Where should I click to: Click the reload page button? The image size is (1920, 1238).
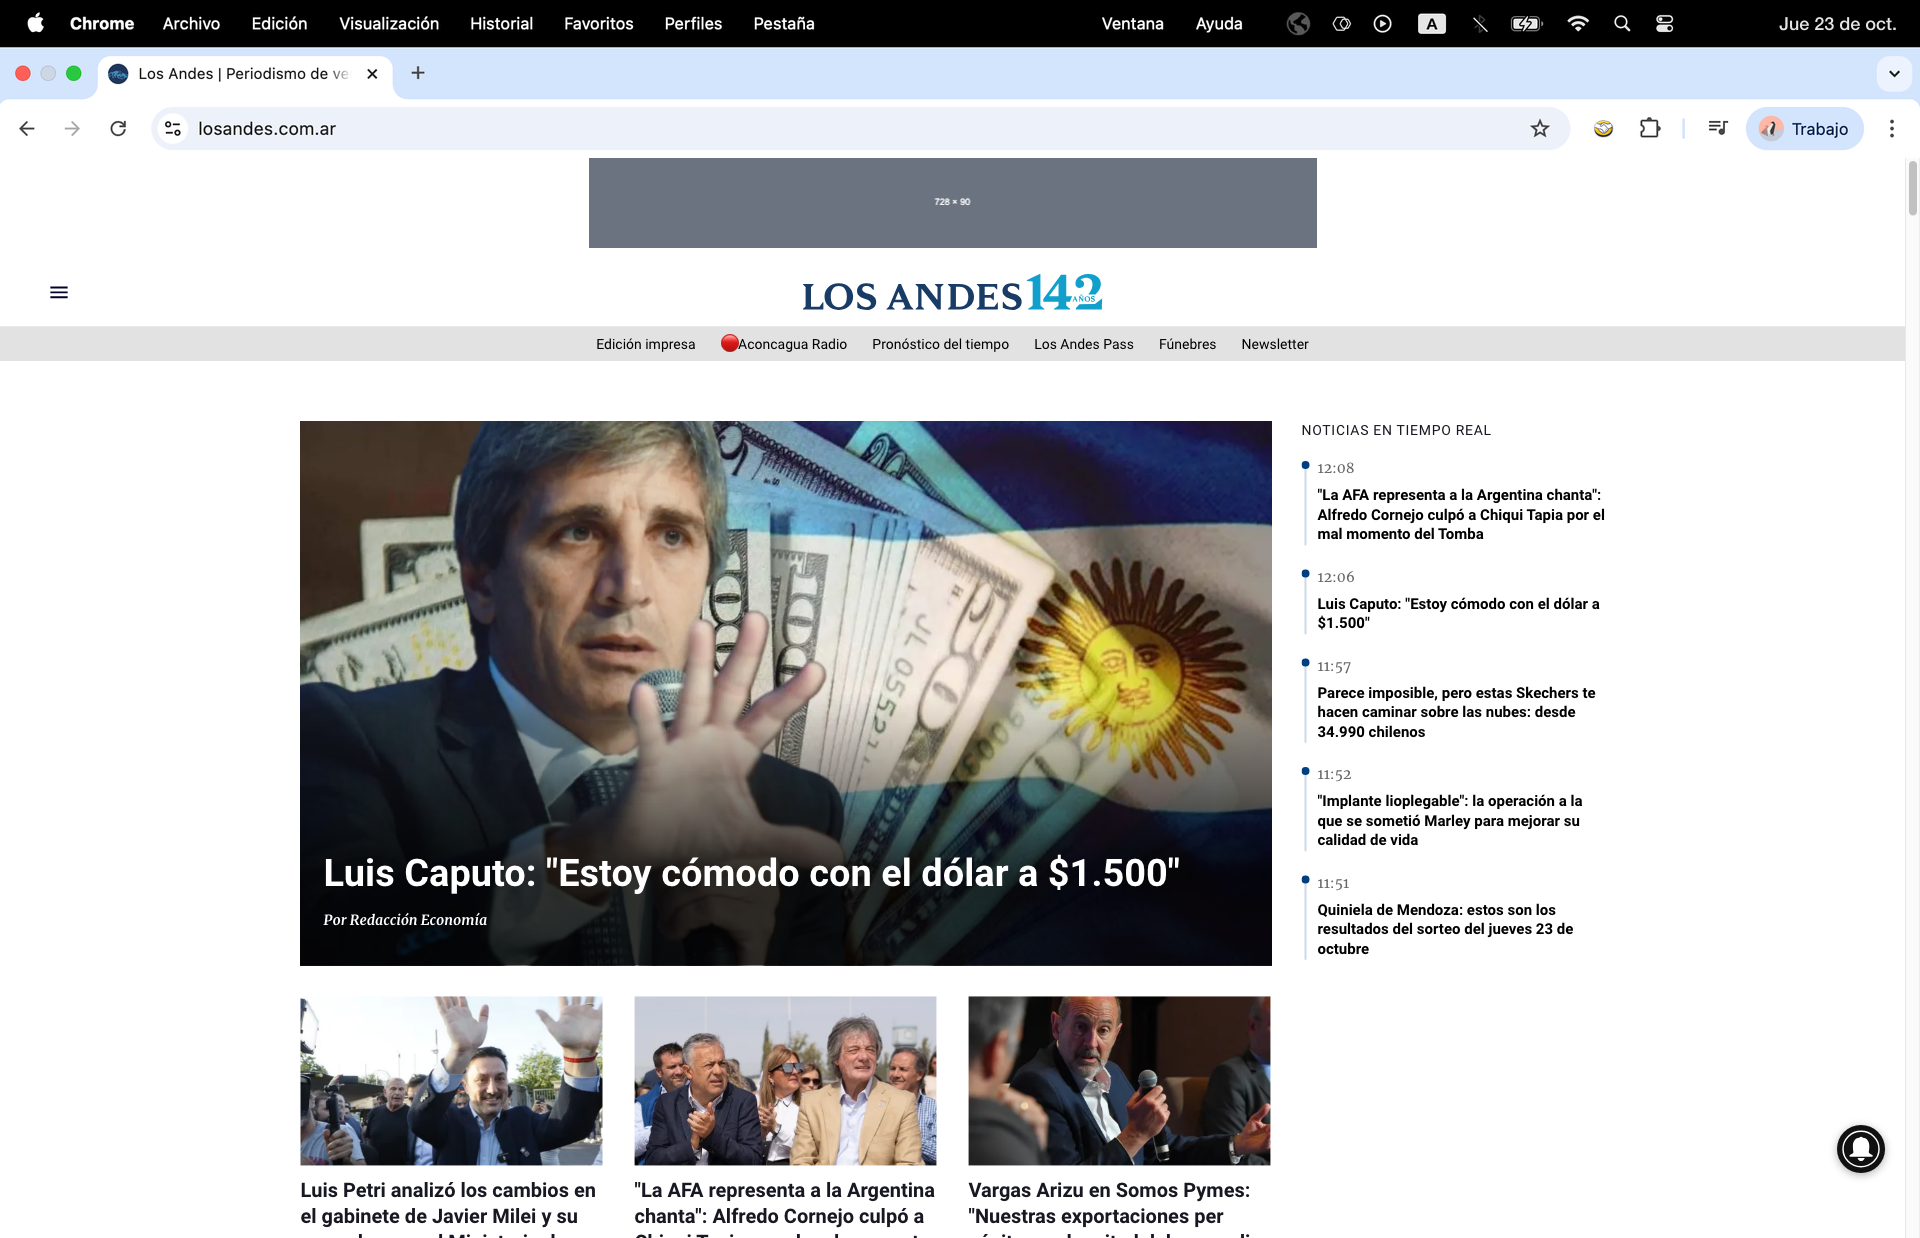coord(118,128)
